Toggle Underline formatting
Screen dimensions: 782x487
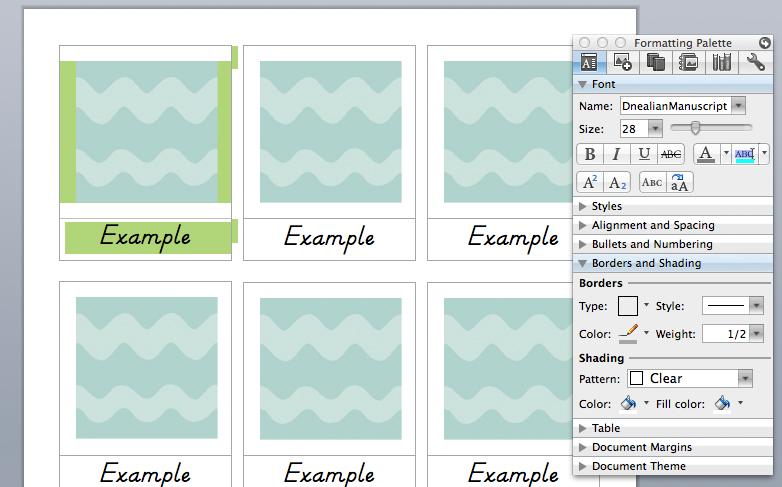point(644,154)
